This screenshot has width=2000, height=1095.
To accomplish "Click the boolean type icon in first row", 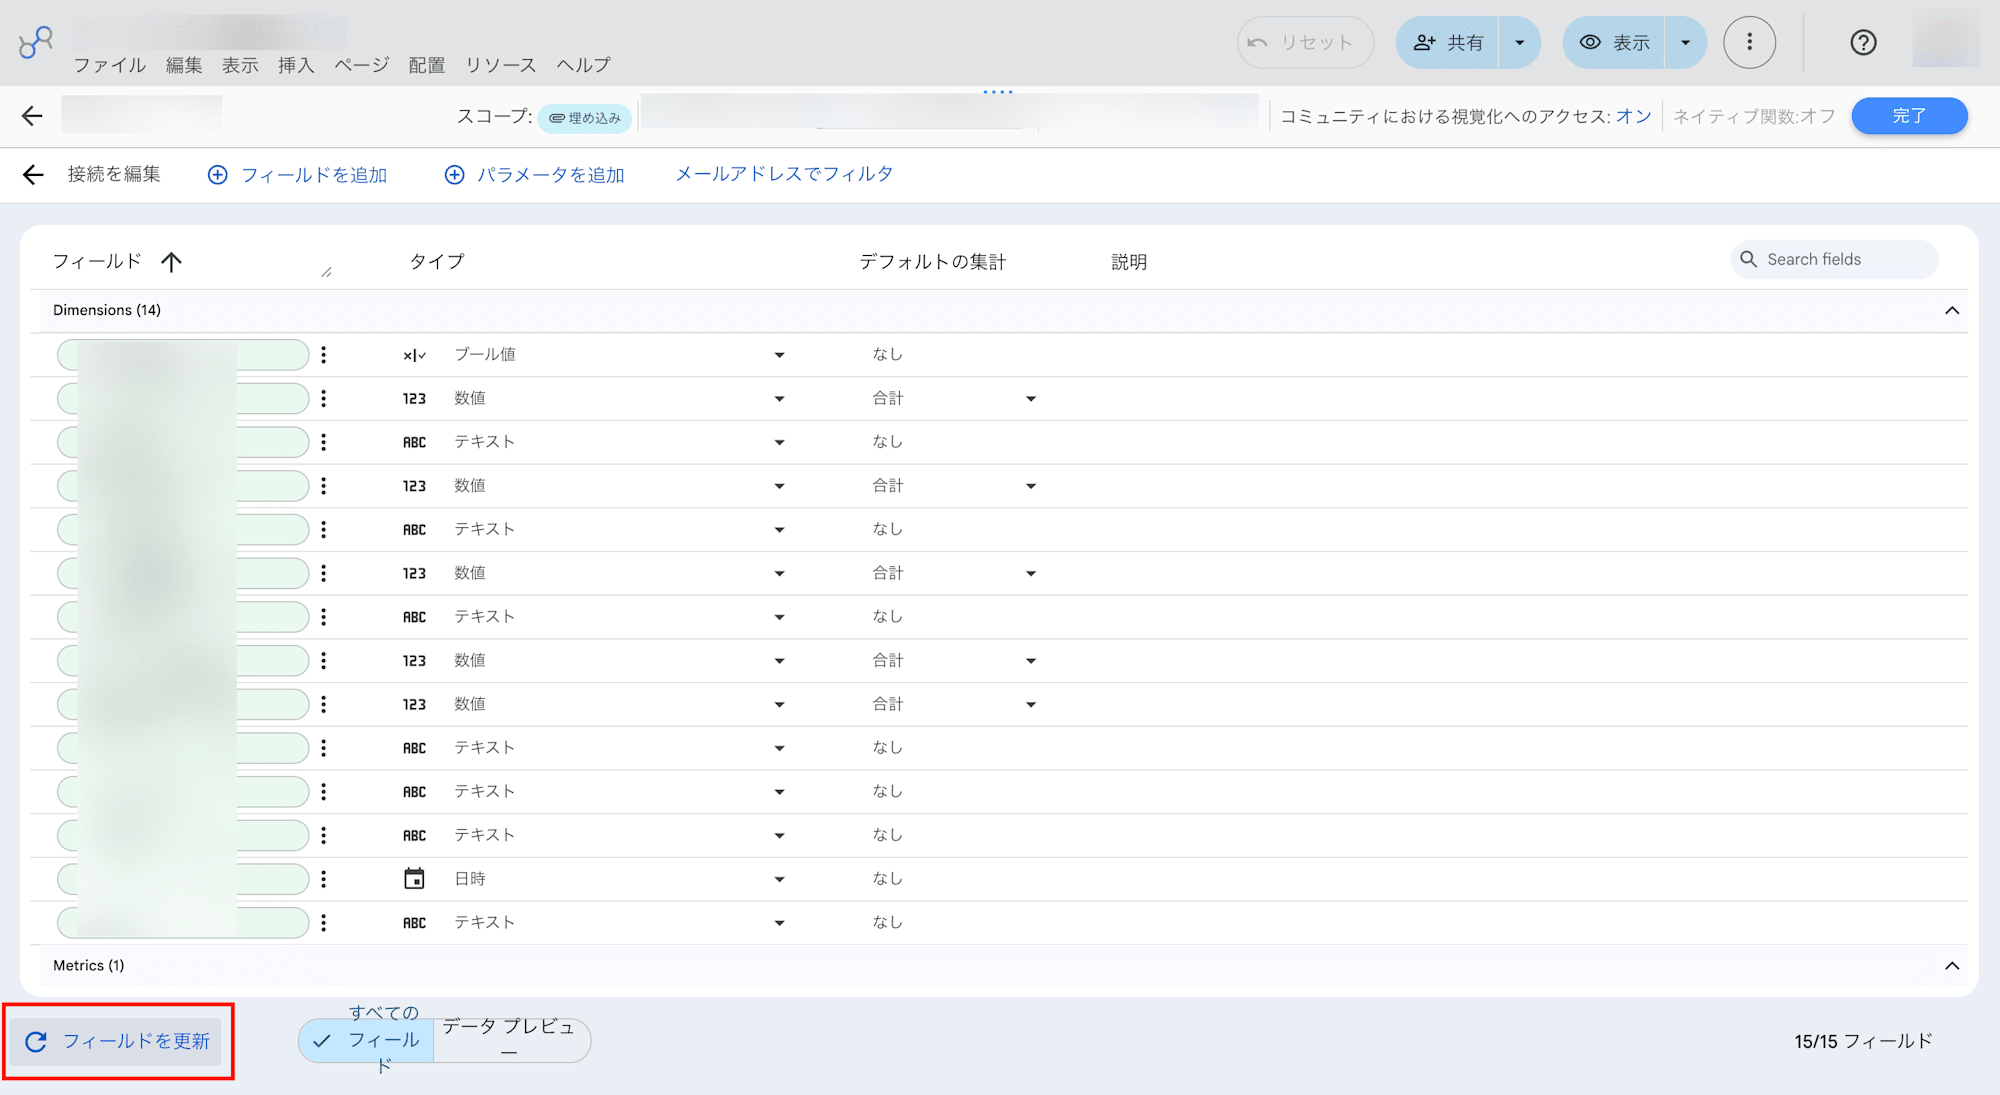I will [x=414, y=355].
